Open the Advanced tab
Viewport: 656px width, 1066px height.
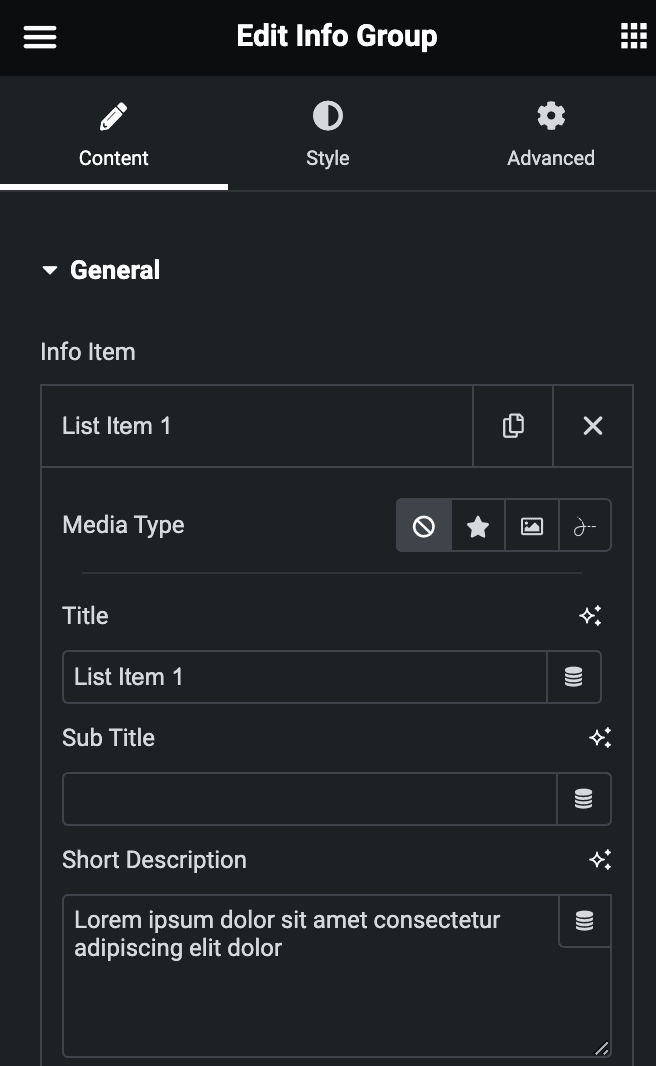click(551, 135)
